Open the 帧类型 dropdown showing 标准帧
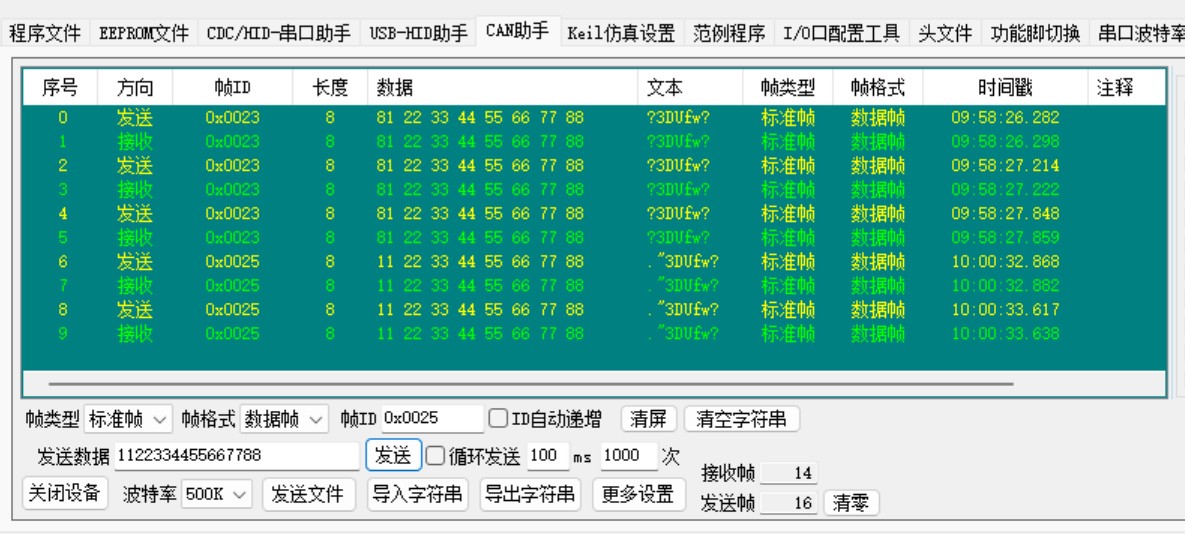The height and width of the screenshot is (534, 1185). [x=128, y=418]
